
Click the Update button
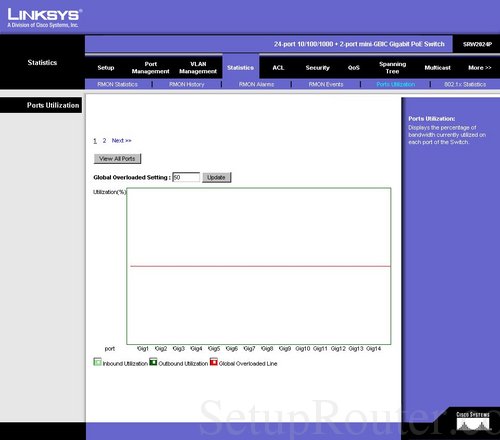point(216,177)
